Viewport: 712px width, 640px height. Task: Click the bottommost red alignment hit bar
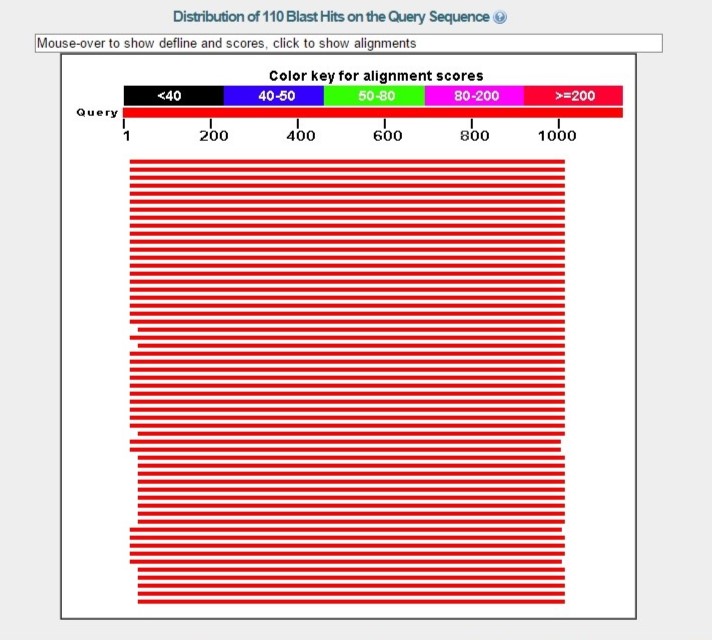click(x=350, y=601)
